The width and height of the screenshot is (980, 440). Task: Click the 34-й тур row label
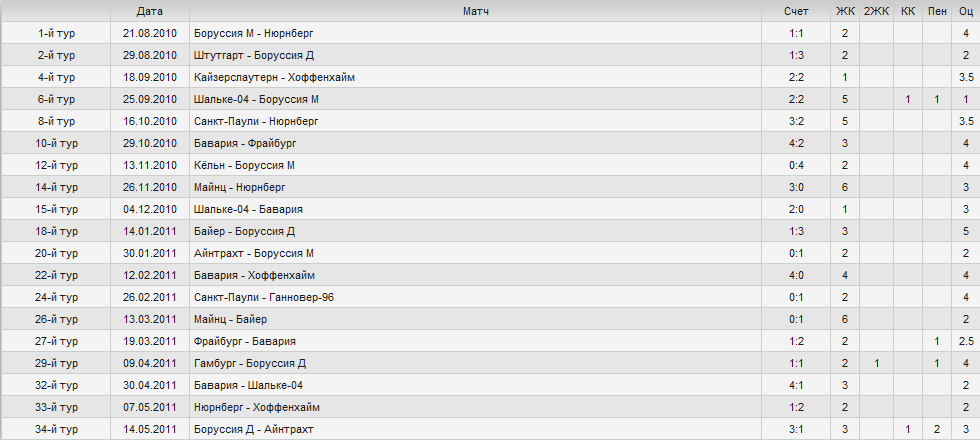[x=56, y=429]
